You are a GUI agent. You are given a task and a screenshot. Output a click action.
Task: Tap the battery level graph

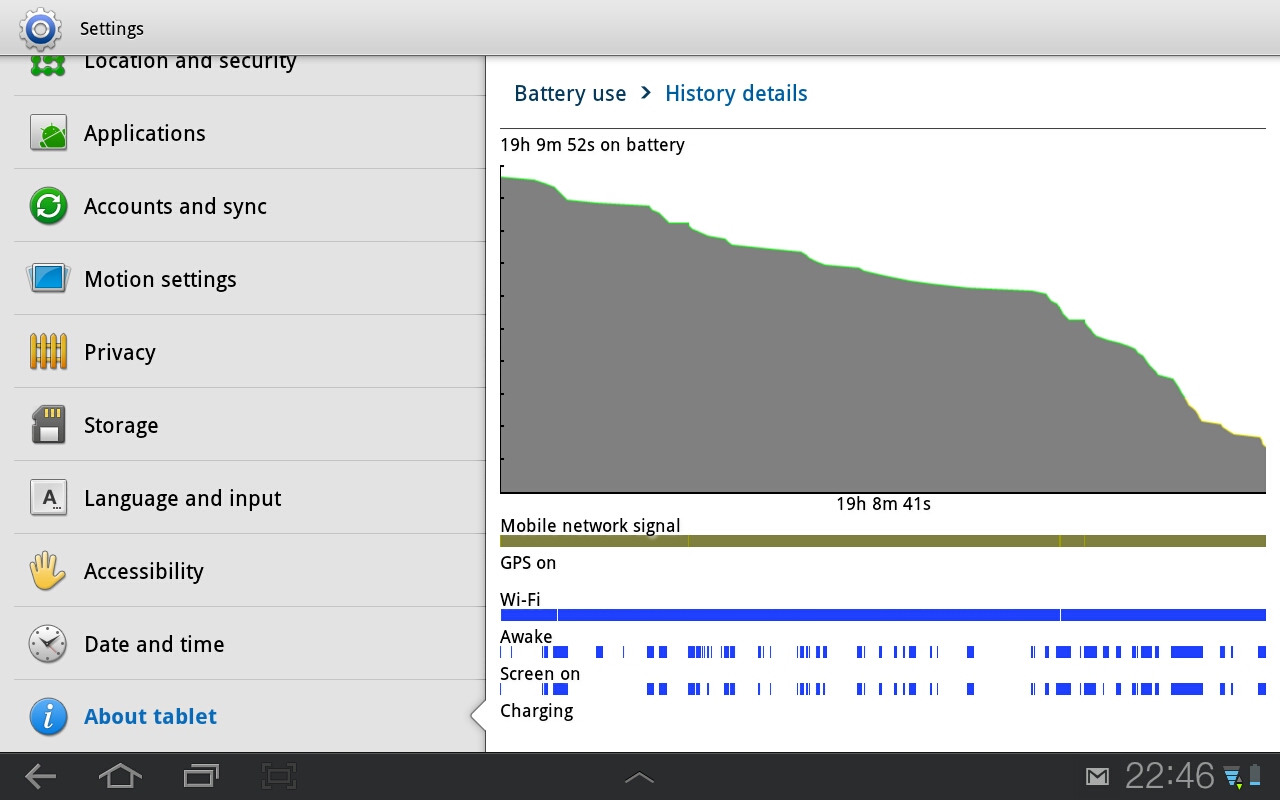[883, 329]
